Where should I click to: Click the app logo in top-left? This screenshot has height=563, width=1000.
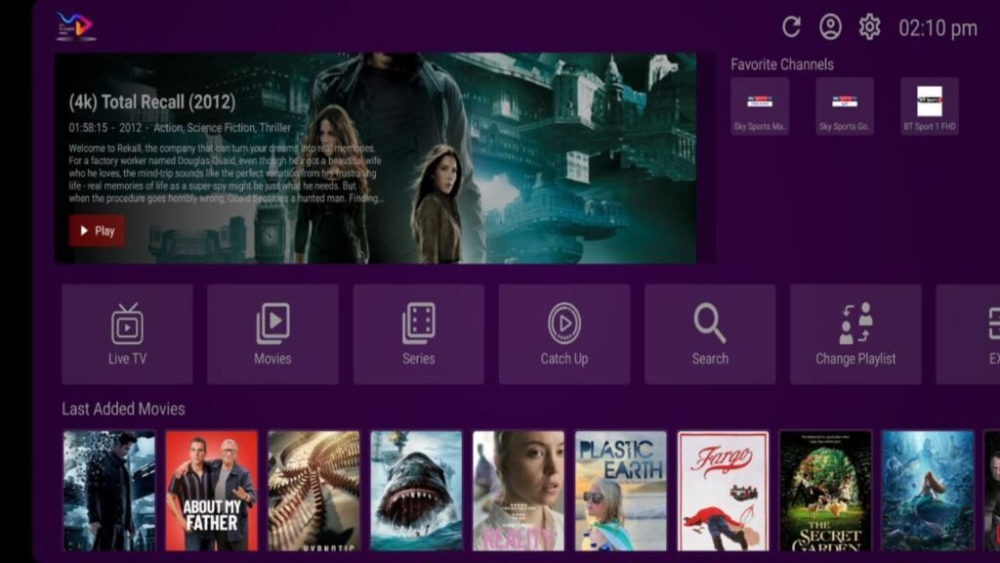click(x=75, y=26)
